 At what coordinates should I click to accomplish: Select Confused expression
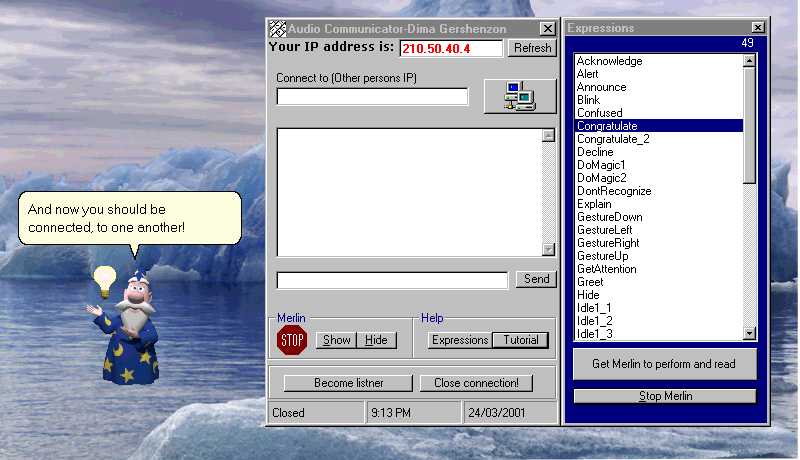tap(659, 113)
